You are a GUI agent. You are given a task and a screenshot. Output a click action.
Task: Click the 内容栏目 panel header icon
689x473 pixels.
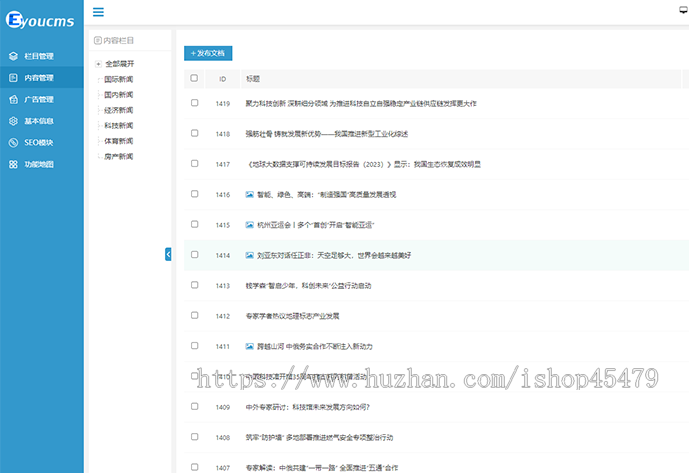(98, 40)
